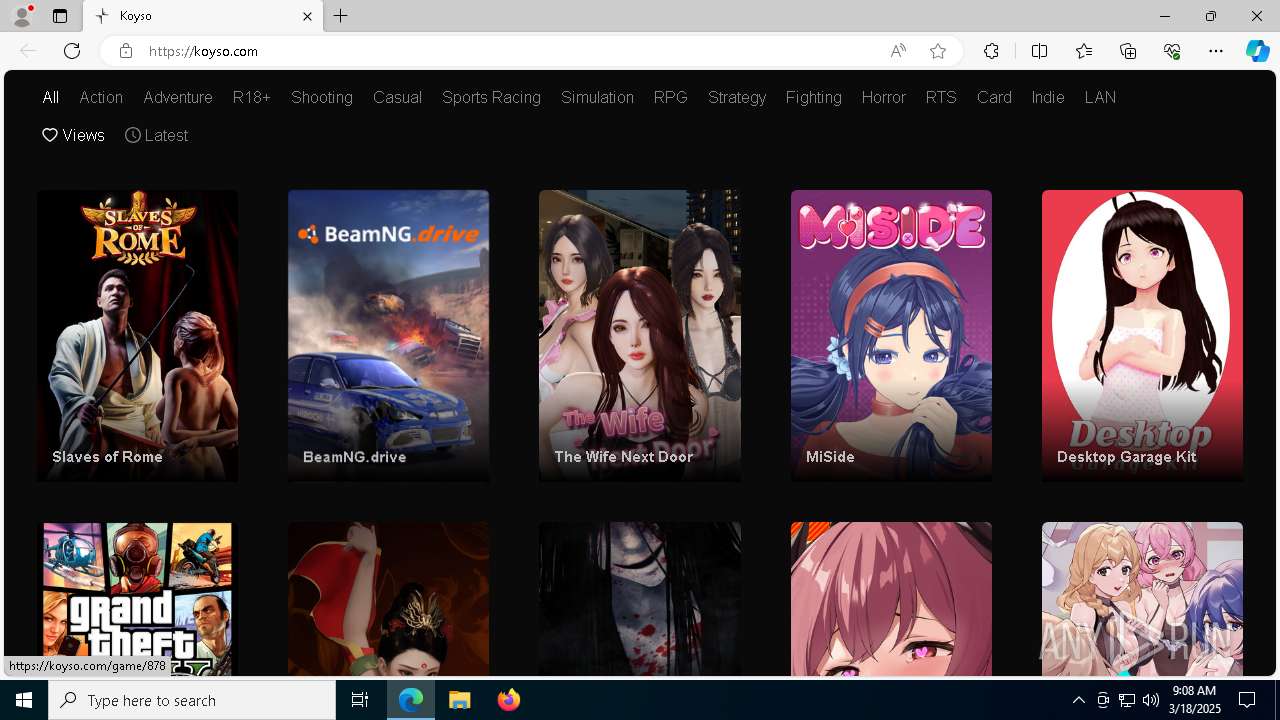
Task: Toggle Split screen icon
Action: point(1039,51)
